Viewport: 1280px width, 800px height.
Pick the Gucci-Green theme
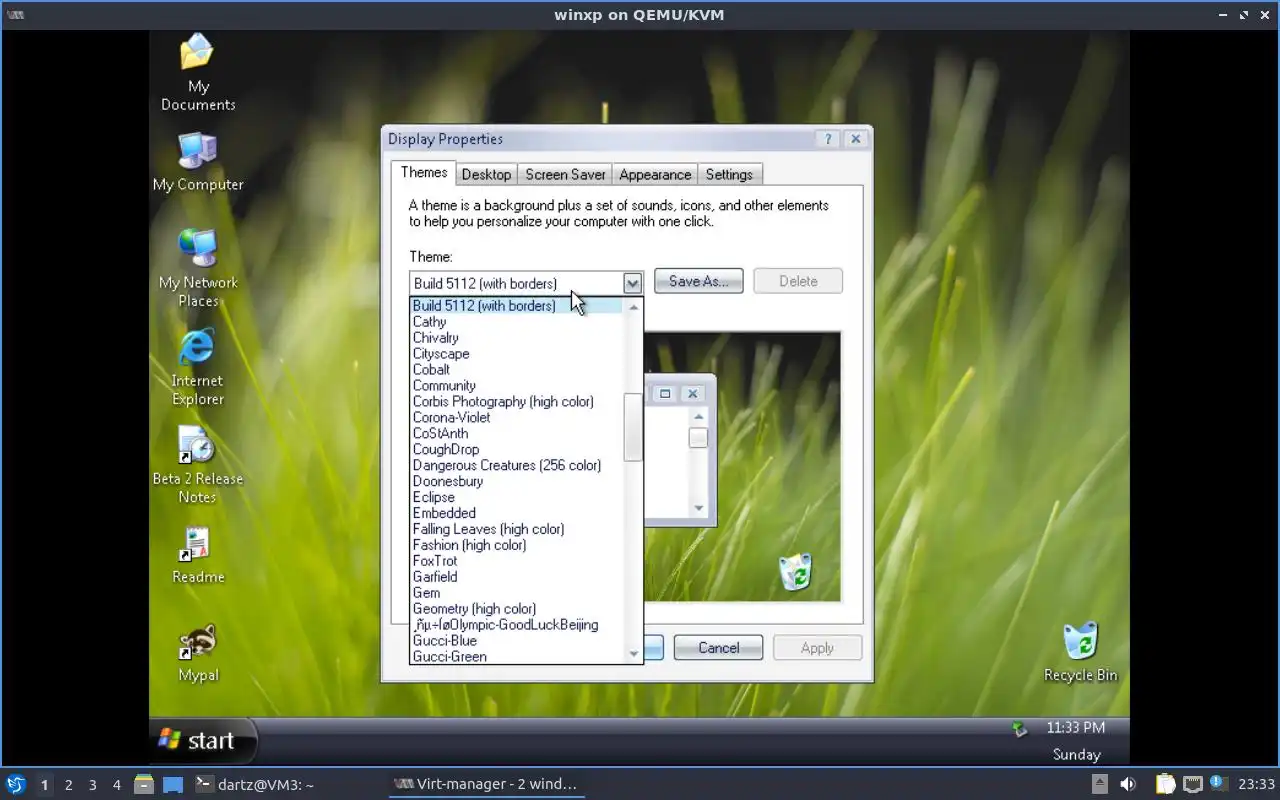tap(517, 657)
